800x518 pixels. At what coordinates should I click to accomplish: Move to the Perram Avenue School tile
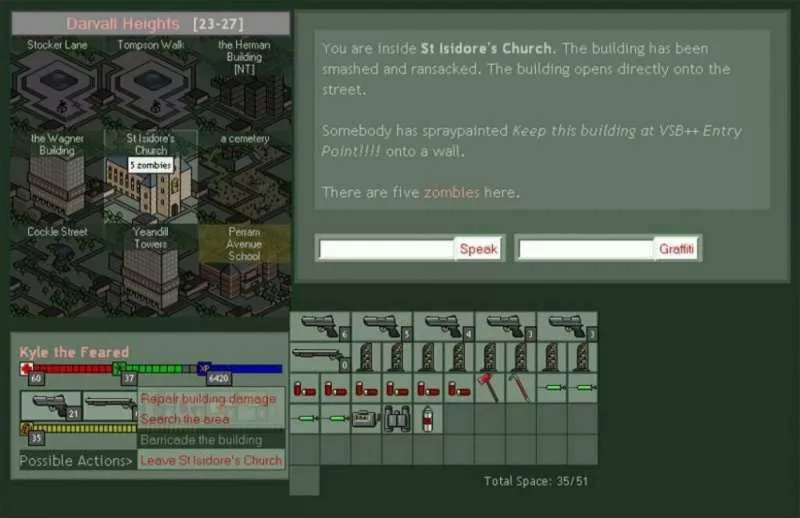click(x=244, y=270)
